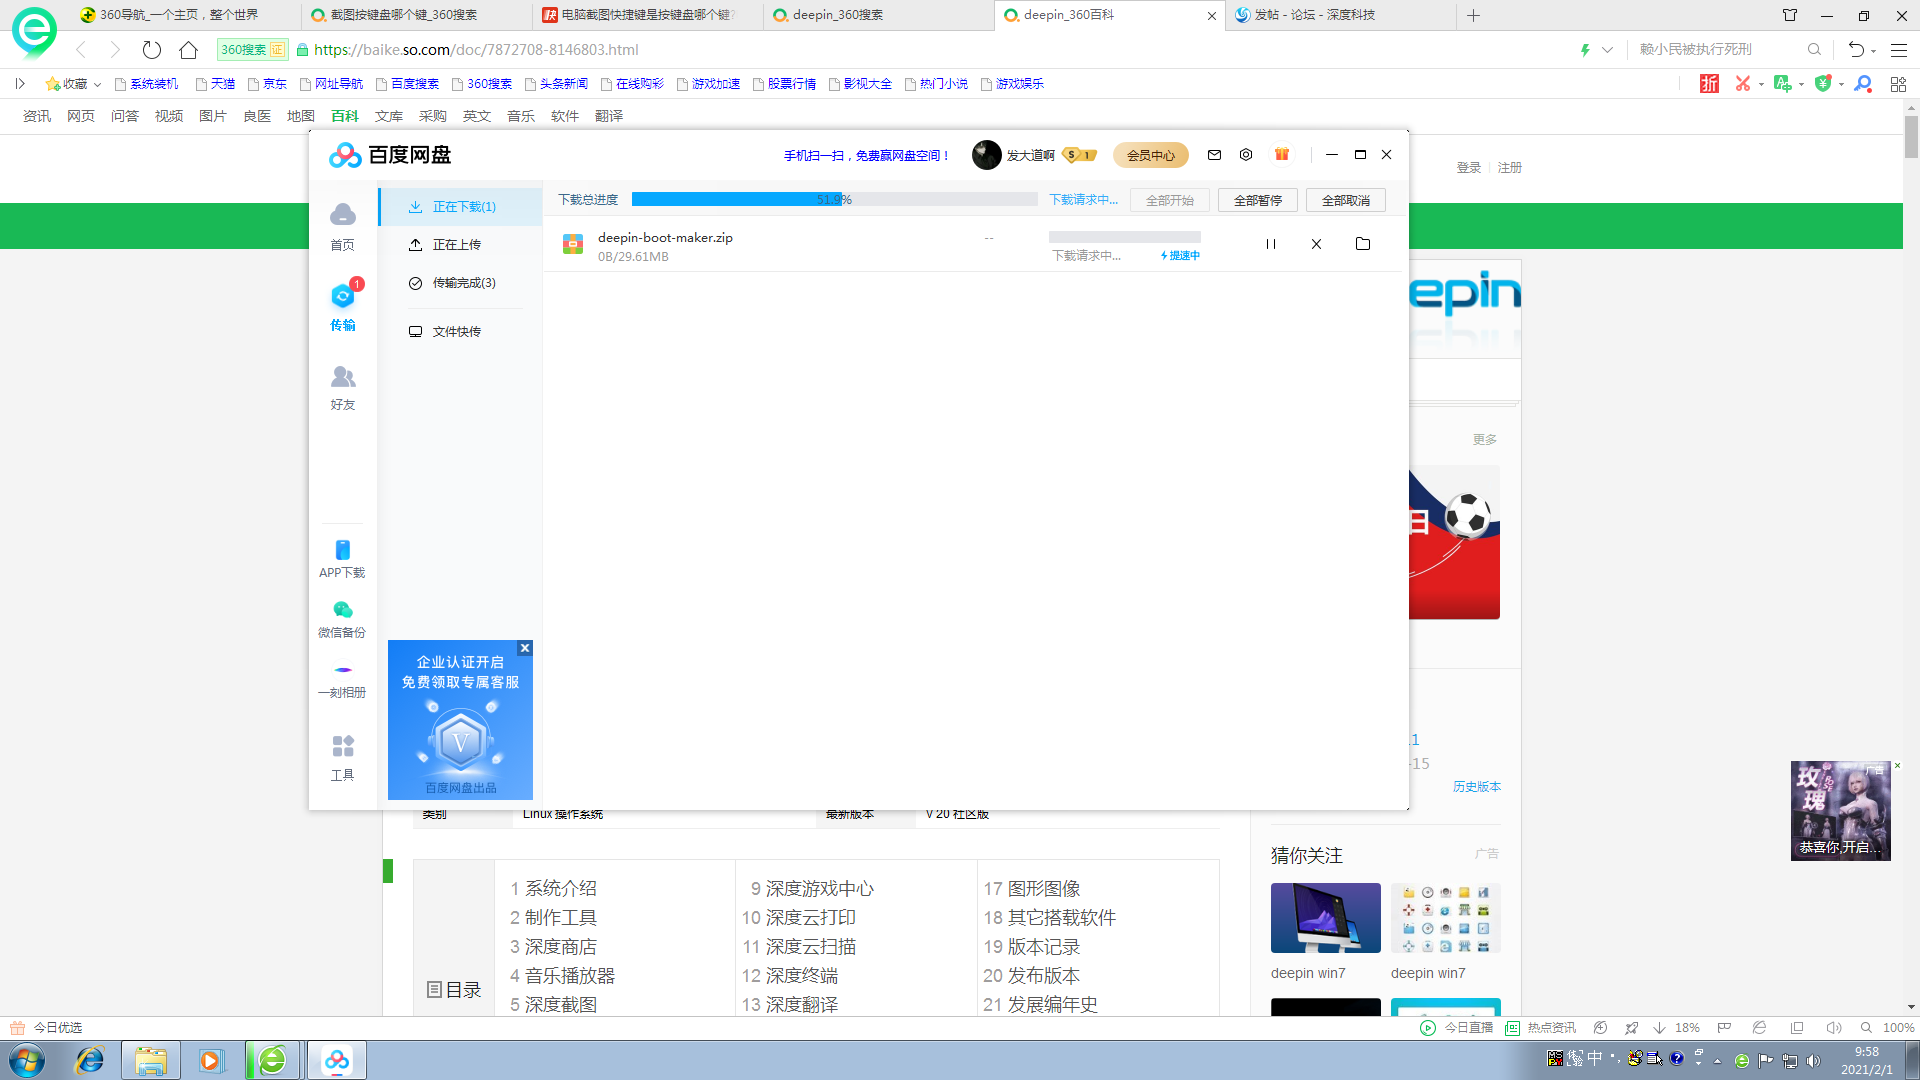
Task: Open the 网址导航 bookmark
Action: 331,84
